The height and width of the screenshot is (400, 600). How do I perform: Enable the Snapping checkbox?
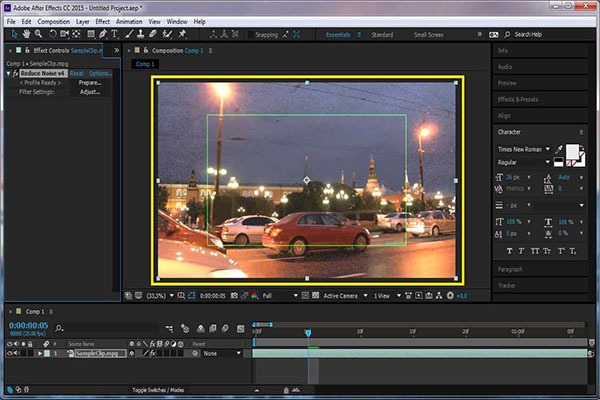point(251,35)
